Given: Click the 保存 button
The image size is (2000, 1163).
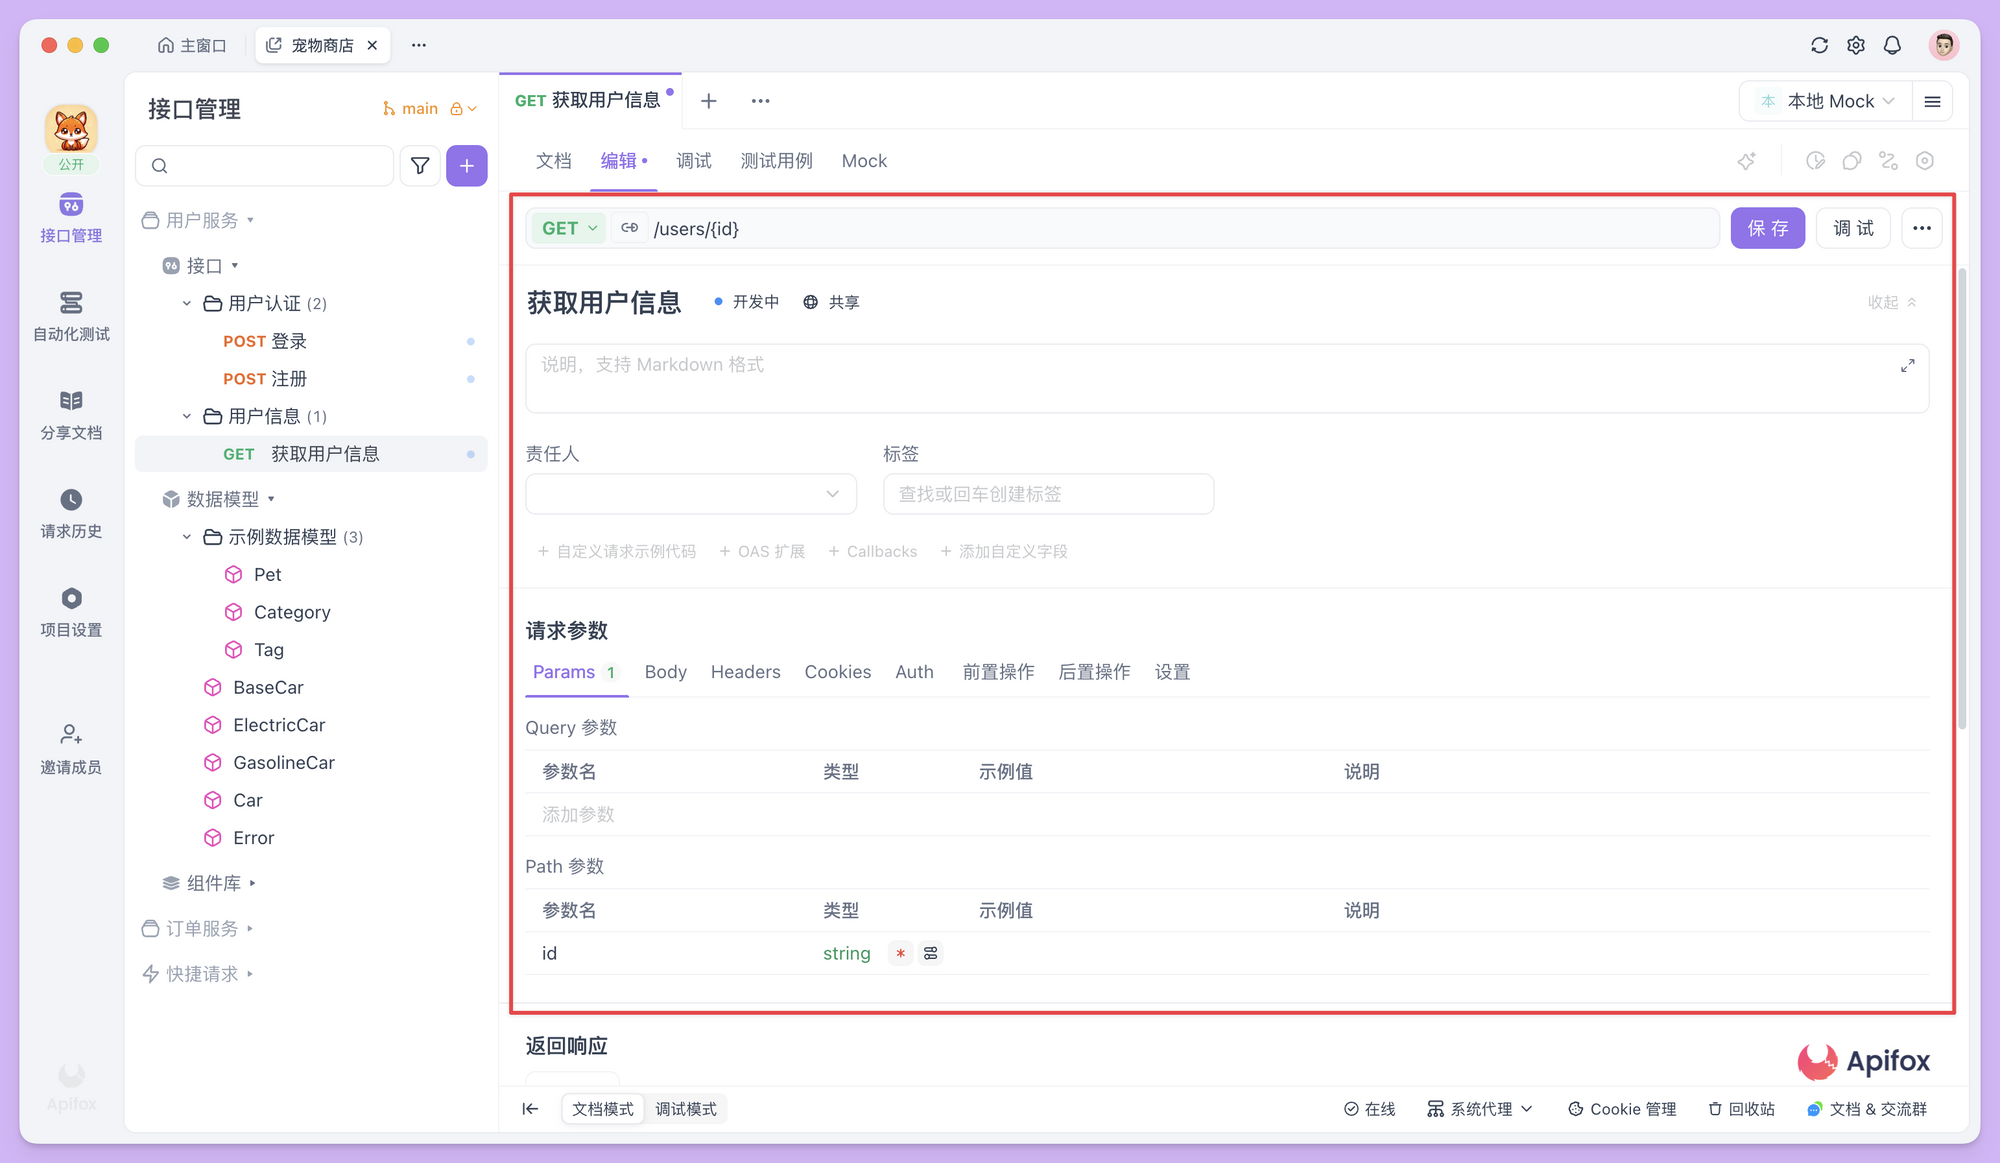Looking at the screenshot, I should [1767, 228].
